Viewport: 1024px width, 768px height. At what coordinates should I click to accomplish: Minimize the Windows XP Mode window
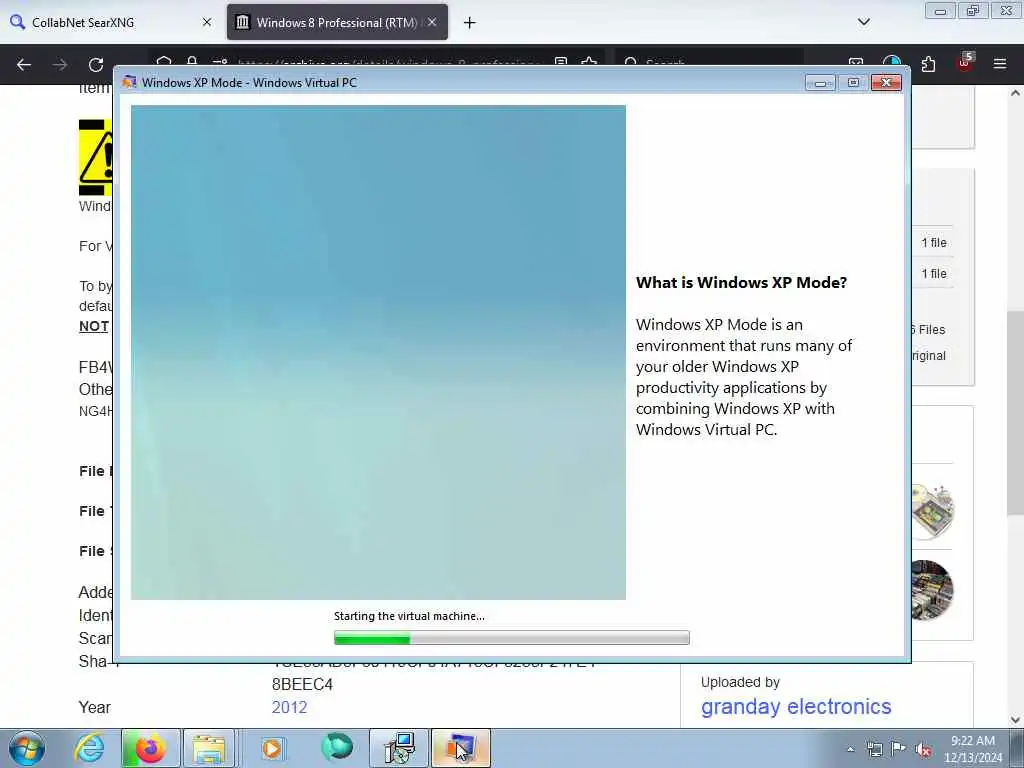[x=820, y=83]
